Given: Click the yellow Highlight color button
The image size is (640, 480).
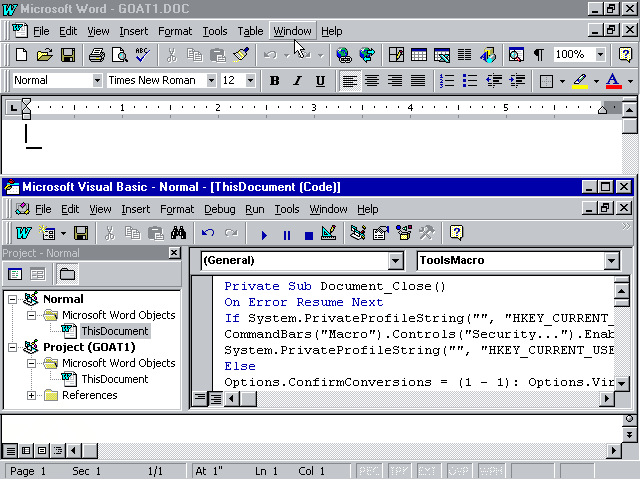Looking at the screenshot, I should click(x=580, y=81).
